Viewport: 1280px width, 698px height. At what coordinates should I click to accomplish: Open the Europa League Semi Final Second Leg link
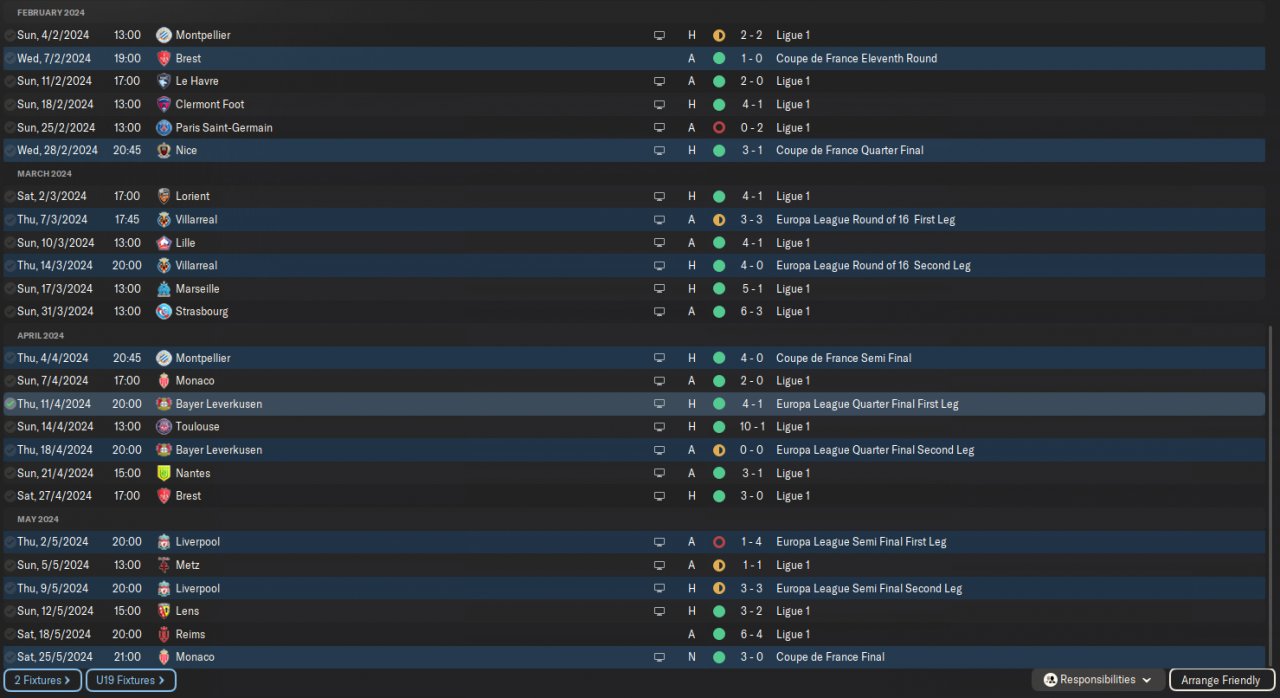[868, 588]
